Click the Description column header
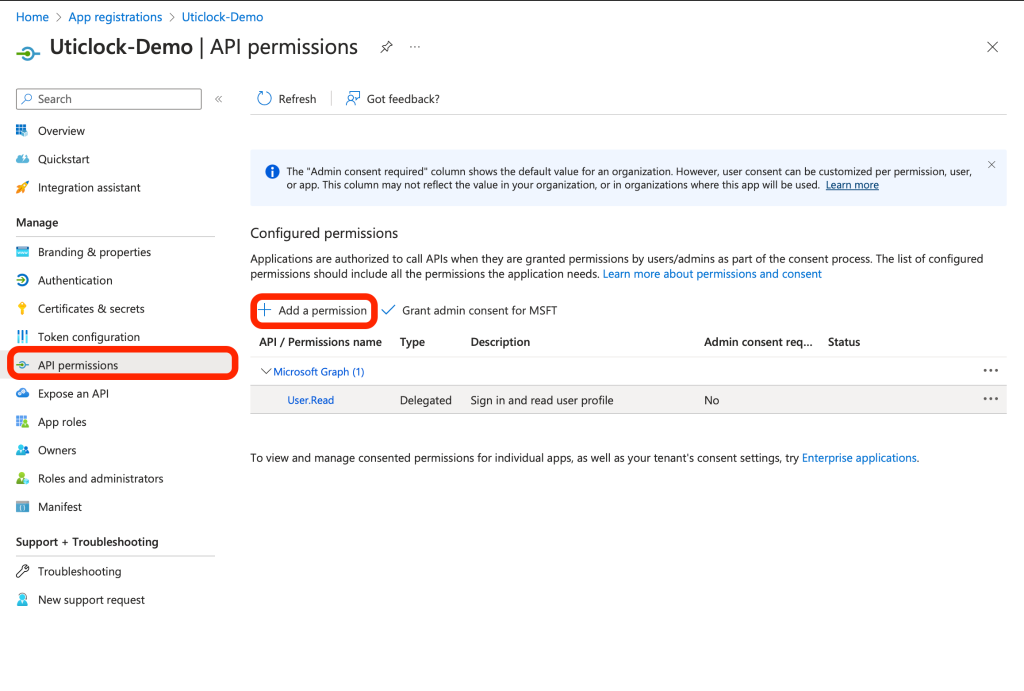 (500, 342)
